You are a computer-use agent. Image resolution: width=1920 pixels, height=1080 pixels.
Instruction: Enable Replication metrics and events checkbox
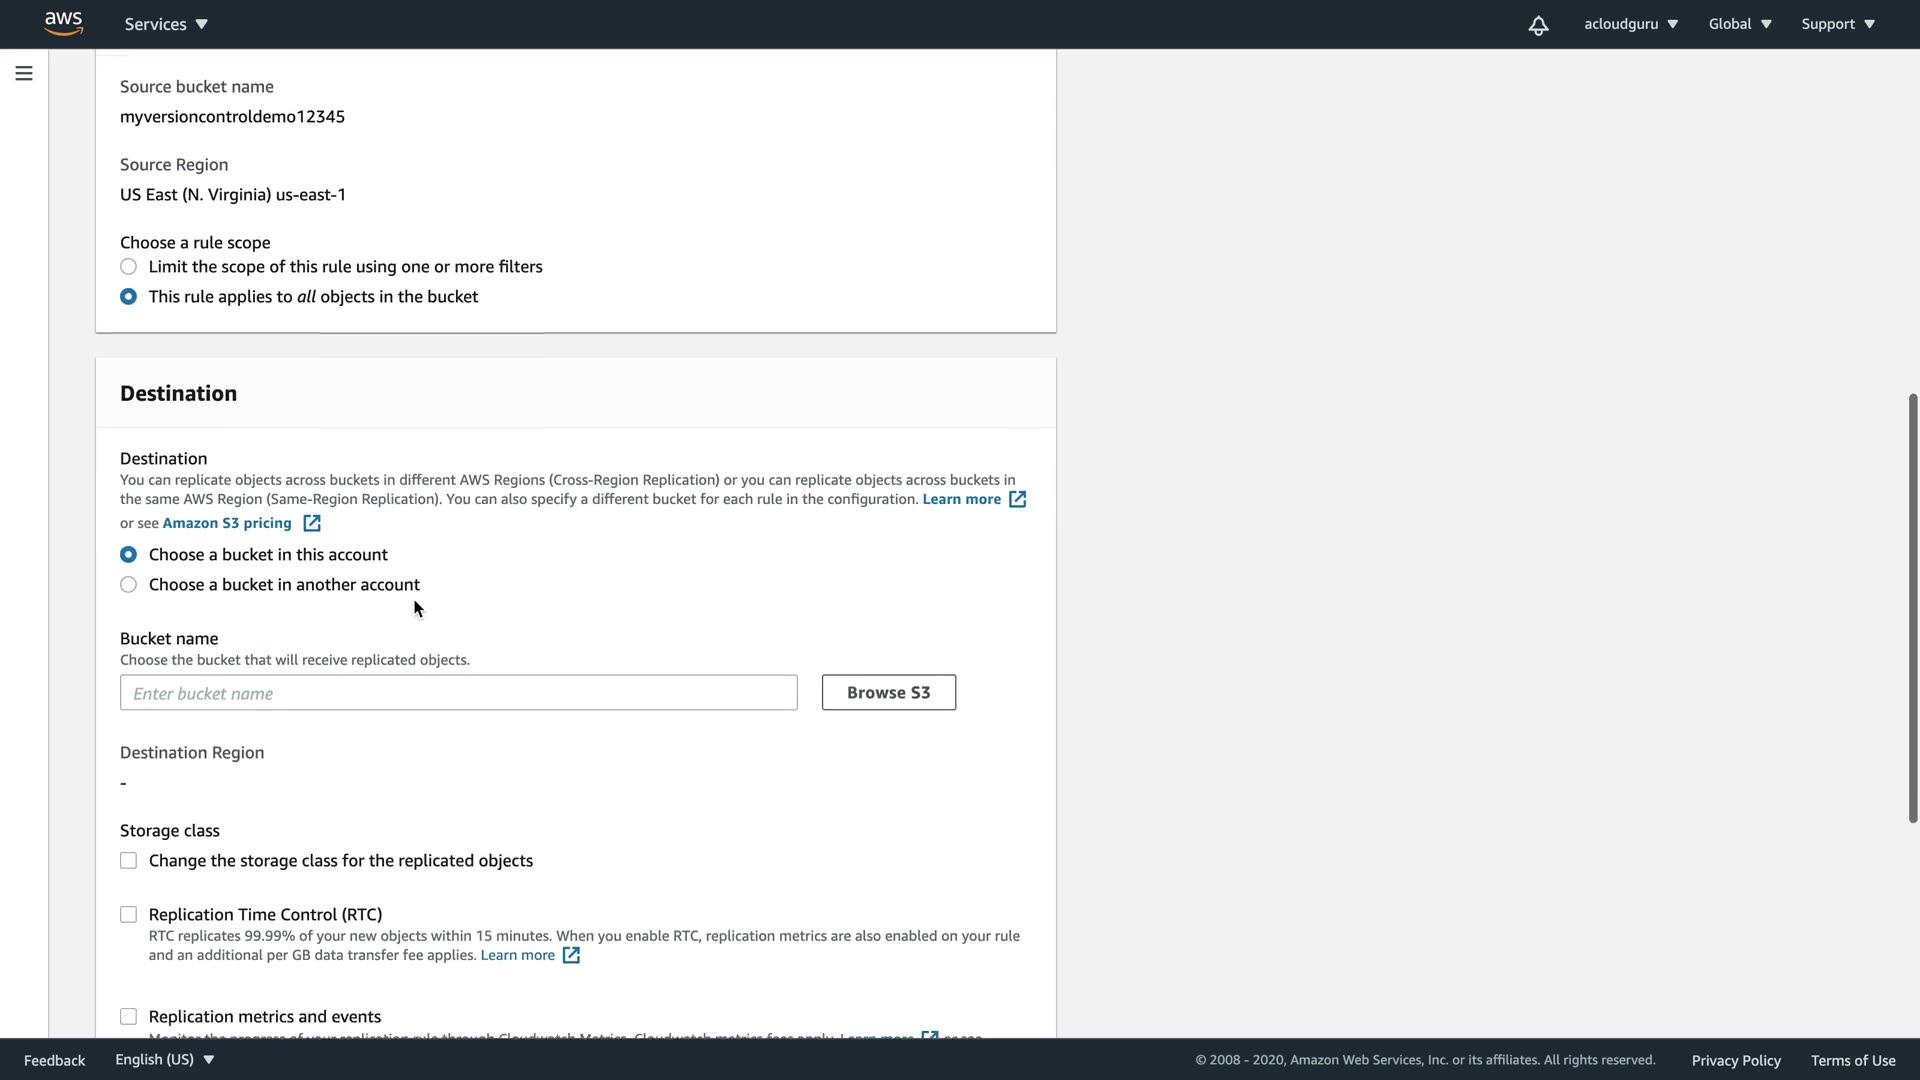pos(128,1017)
